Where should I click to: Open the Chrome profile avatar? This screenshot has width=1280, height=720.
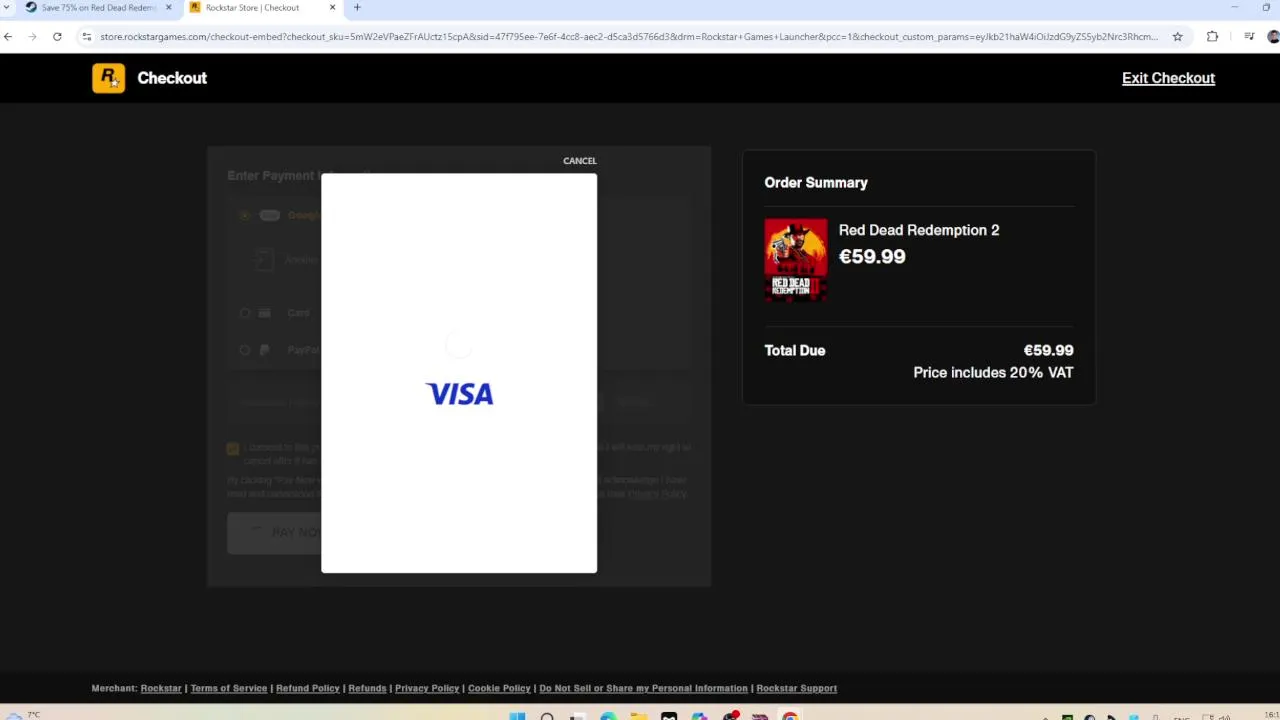pyautogui.click(x=1273, y=37)
